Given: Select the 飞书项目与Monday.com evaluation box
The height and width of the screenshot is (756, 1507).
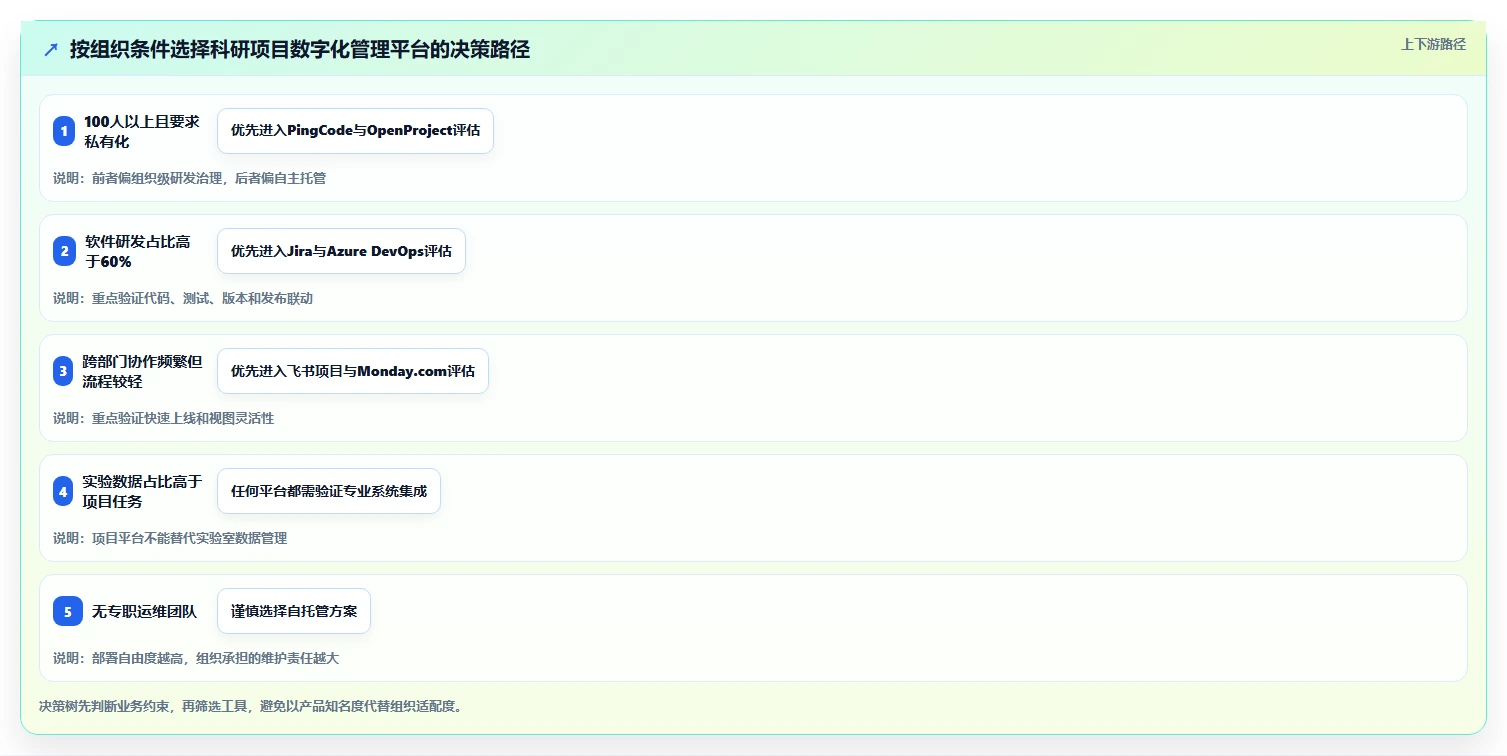Looking at the screenshot, I should click(x=353, y=371).
